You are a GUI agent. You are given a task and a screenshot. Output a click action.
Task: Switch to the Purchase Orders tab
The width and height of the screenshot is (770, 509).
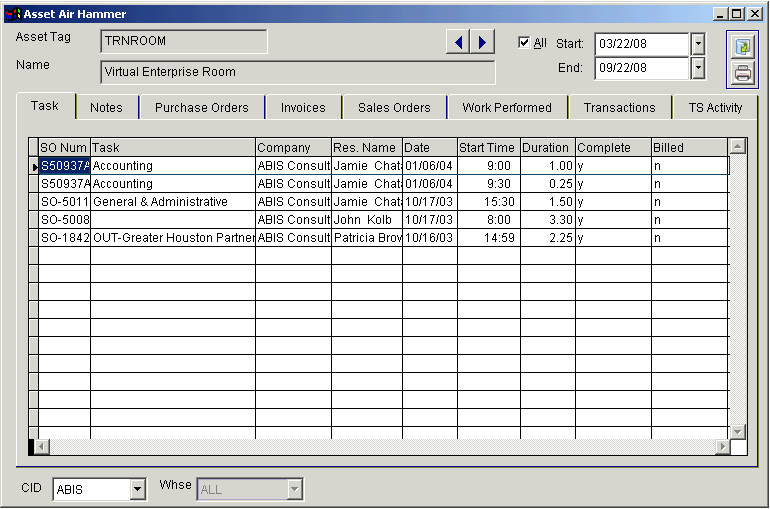pos(201,108)
